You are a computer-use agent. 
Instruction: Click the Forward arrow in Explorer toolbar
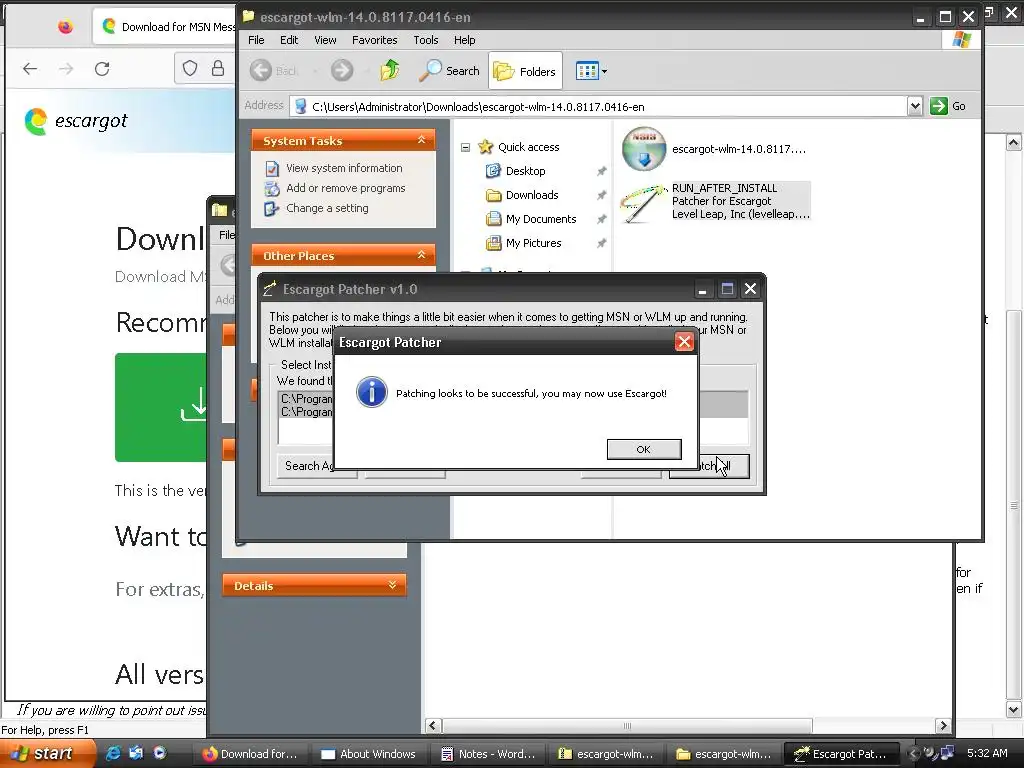click(x=342, y=70)
